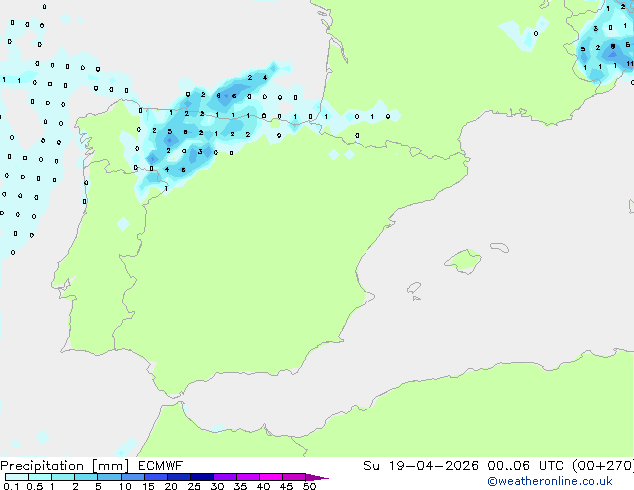Viewport: 634px width, 490px height.
Task: Click the '45' legend scale label
Action: click(x=286, y=486)
